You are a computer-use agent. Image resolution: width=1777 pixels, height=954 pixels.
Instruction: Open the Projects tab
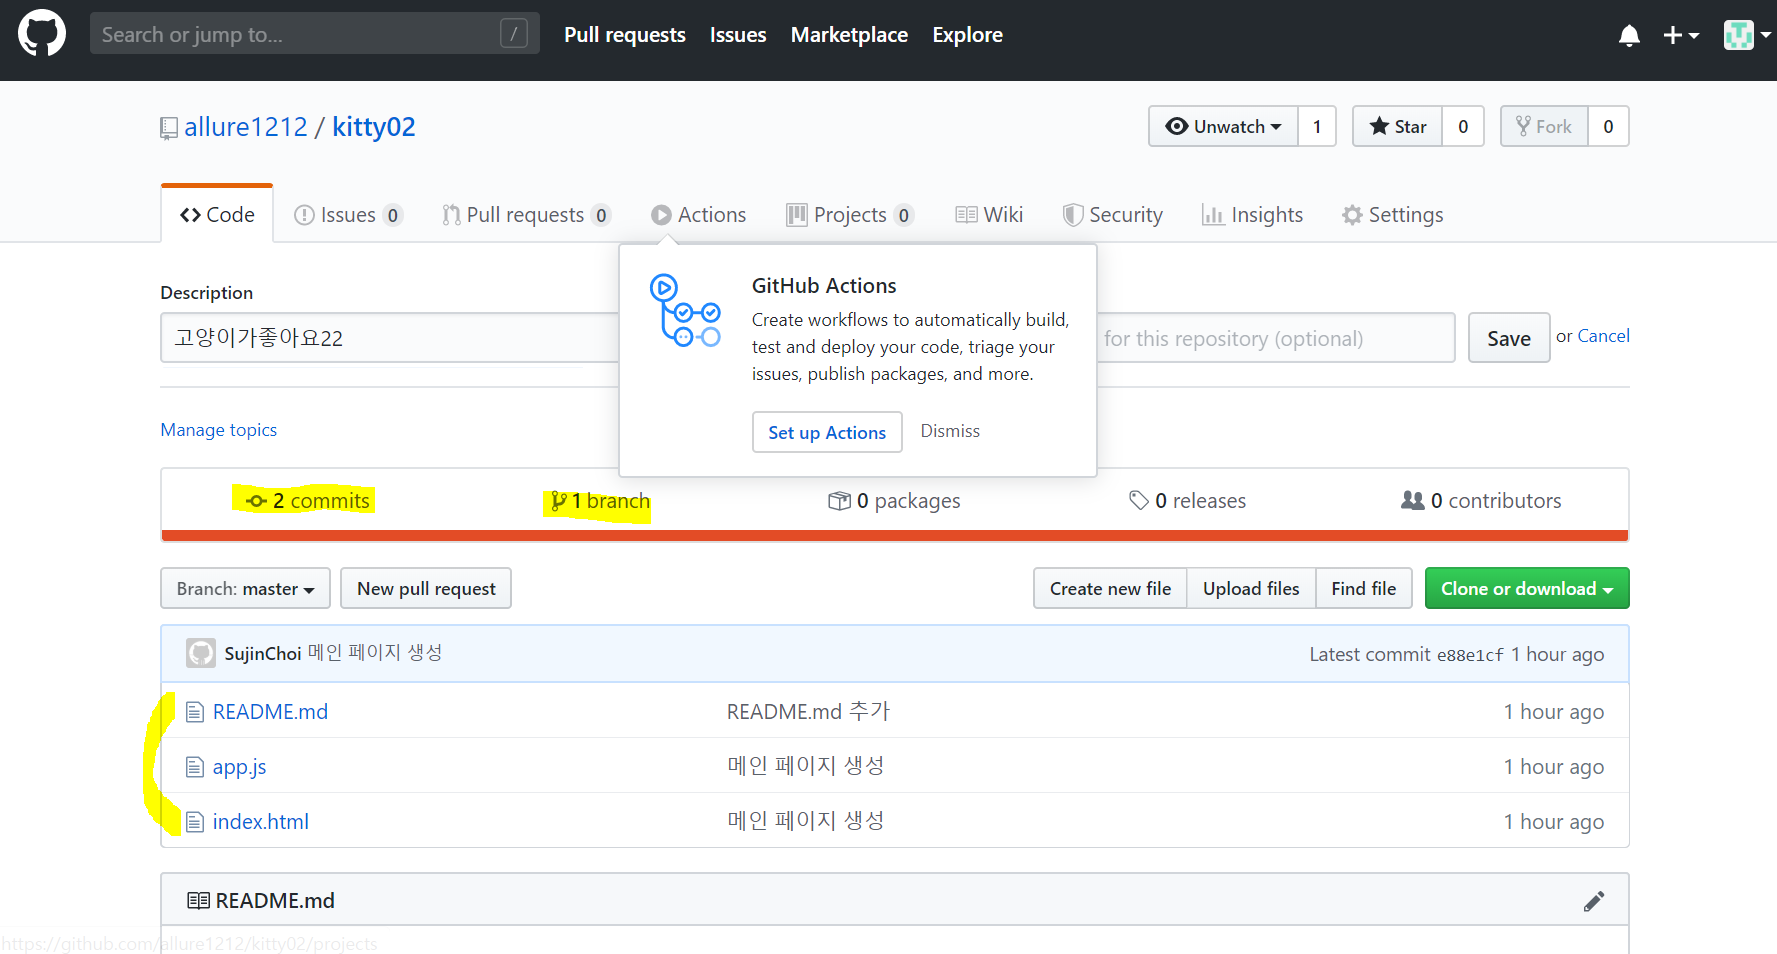click(x=850, y=215)
